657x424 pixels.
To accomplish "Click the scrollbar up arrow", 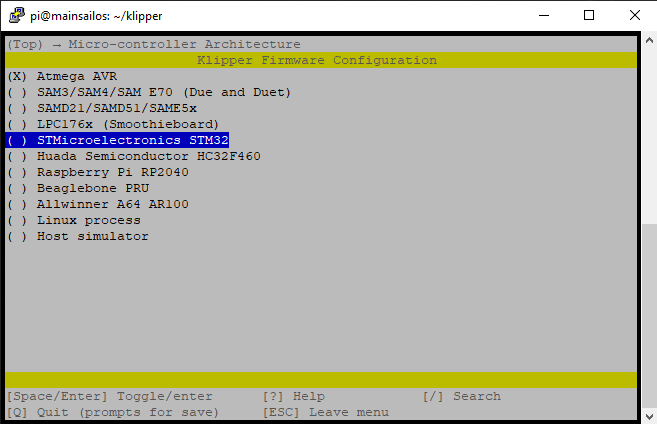I will coord(649,40).
